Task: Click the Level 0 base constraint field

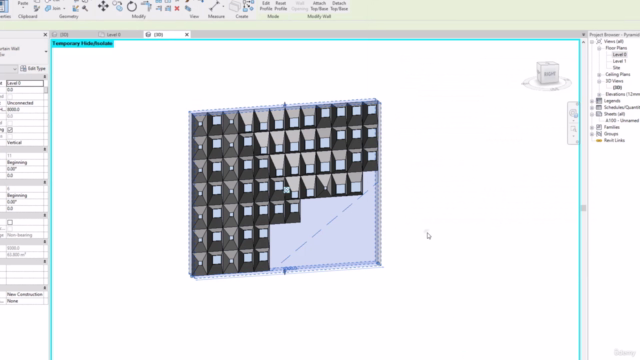Action: tap(24, 83)
